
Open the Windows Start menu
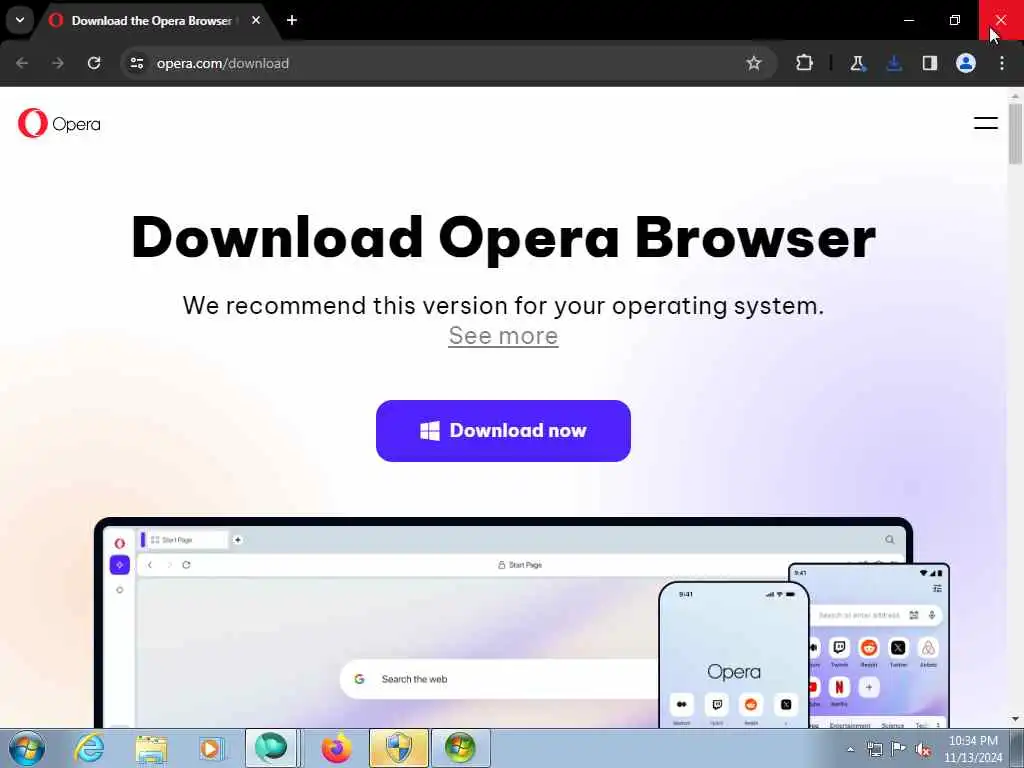click(27, 748)
